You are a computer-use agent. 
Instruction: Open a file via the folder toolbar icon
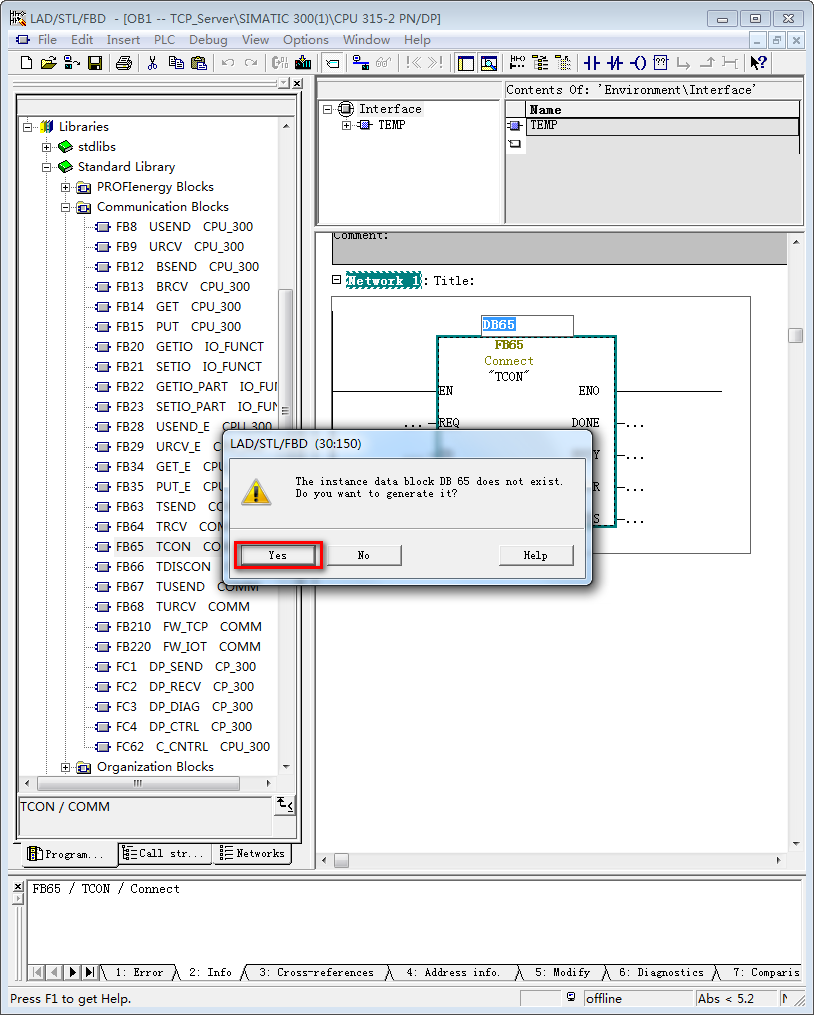[48, 63]
